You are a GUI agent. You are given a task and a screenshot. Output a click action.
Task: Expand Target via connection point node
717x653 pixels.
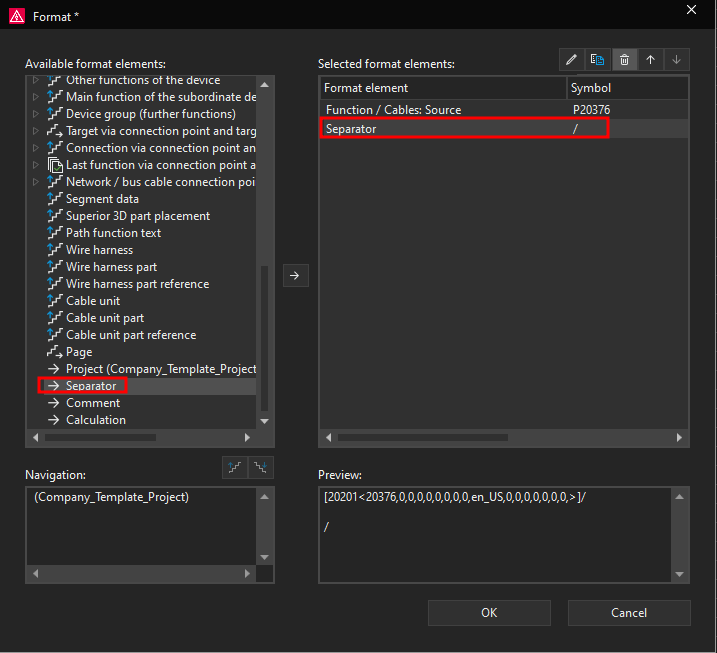pyautogui.click(x=36, y=131)
